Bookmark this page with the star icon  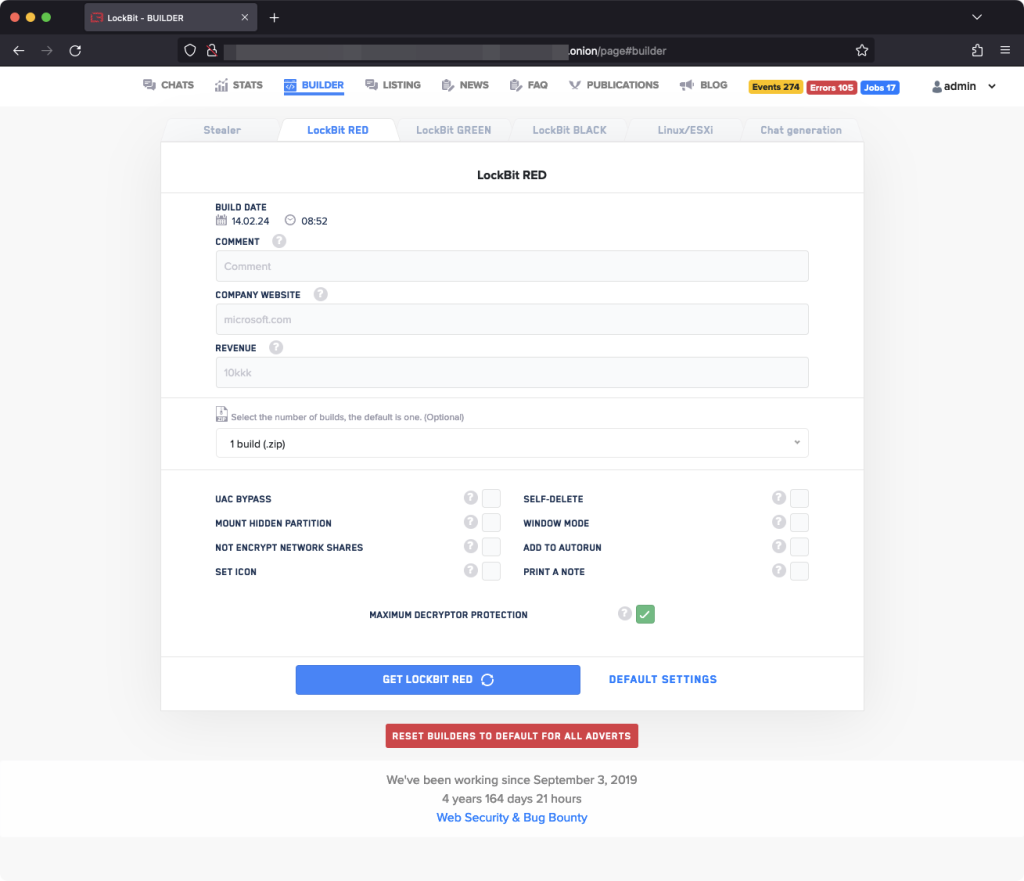click(x=861, y=50)
